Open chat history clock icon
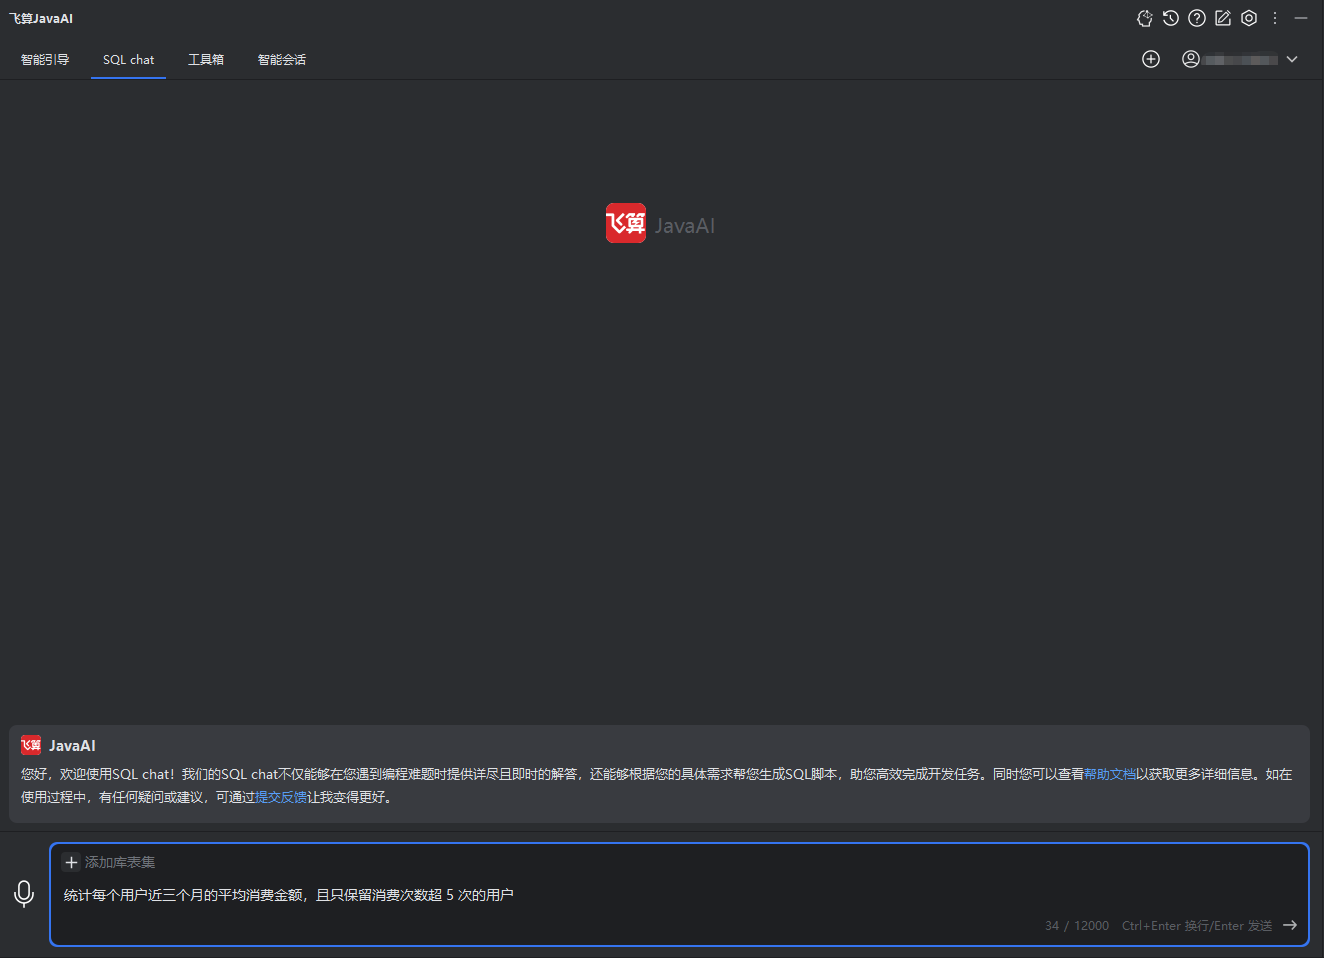Screen dimensions: 1324x958 coord(1171,18)
